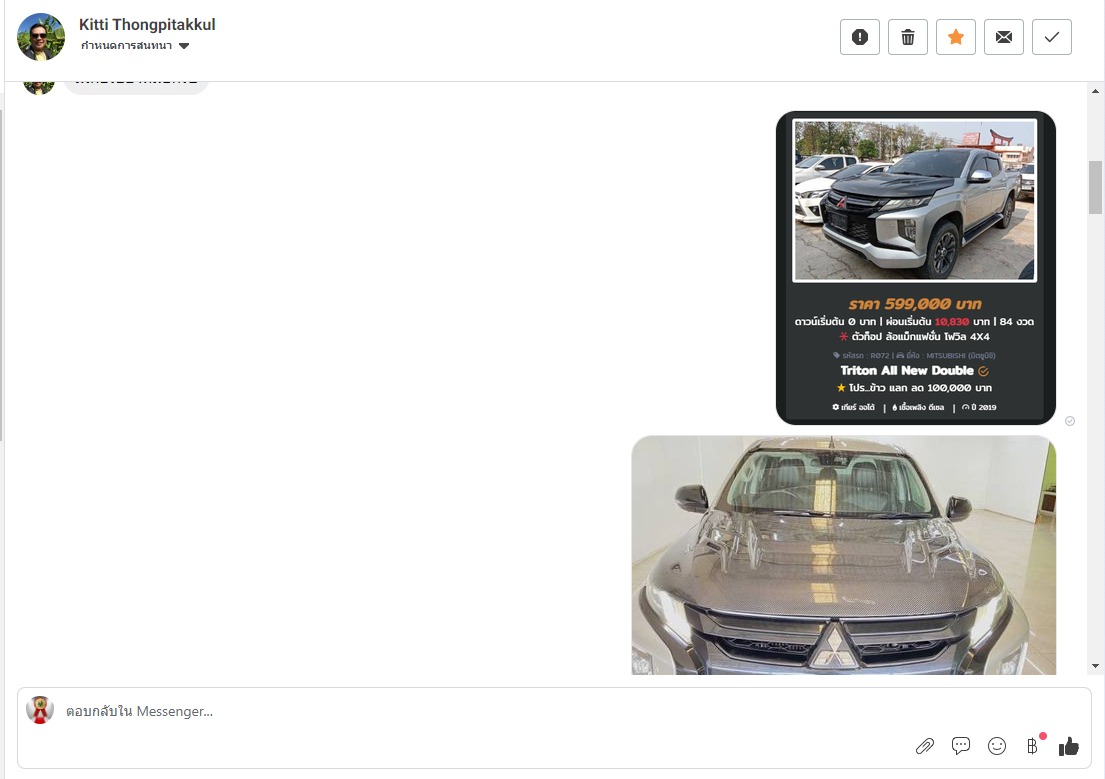Open Kitti Thongpitakkul's profile picture
Screen dimensions: 1105x779
pos(41,37)
